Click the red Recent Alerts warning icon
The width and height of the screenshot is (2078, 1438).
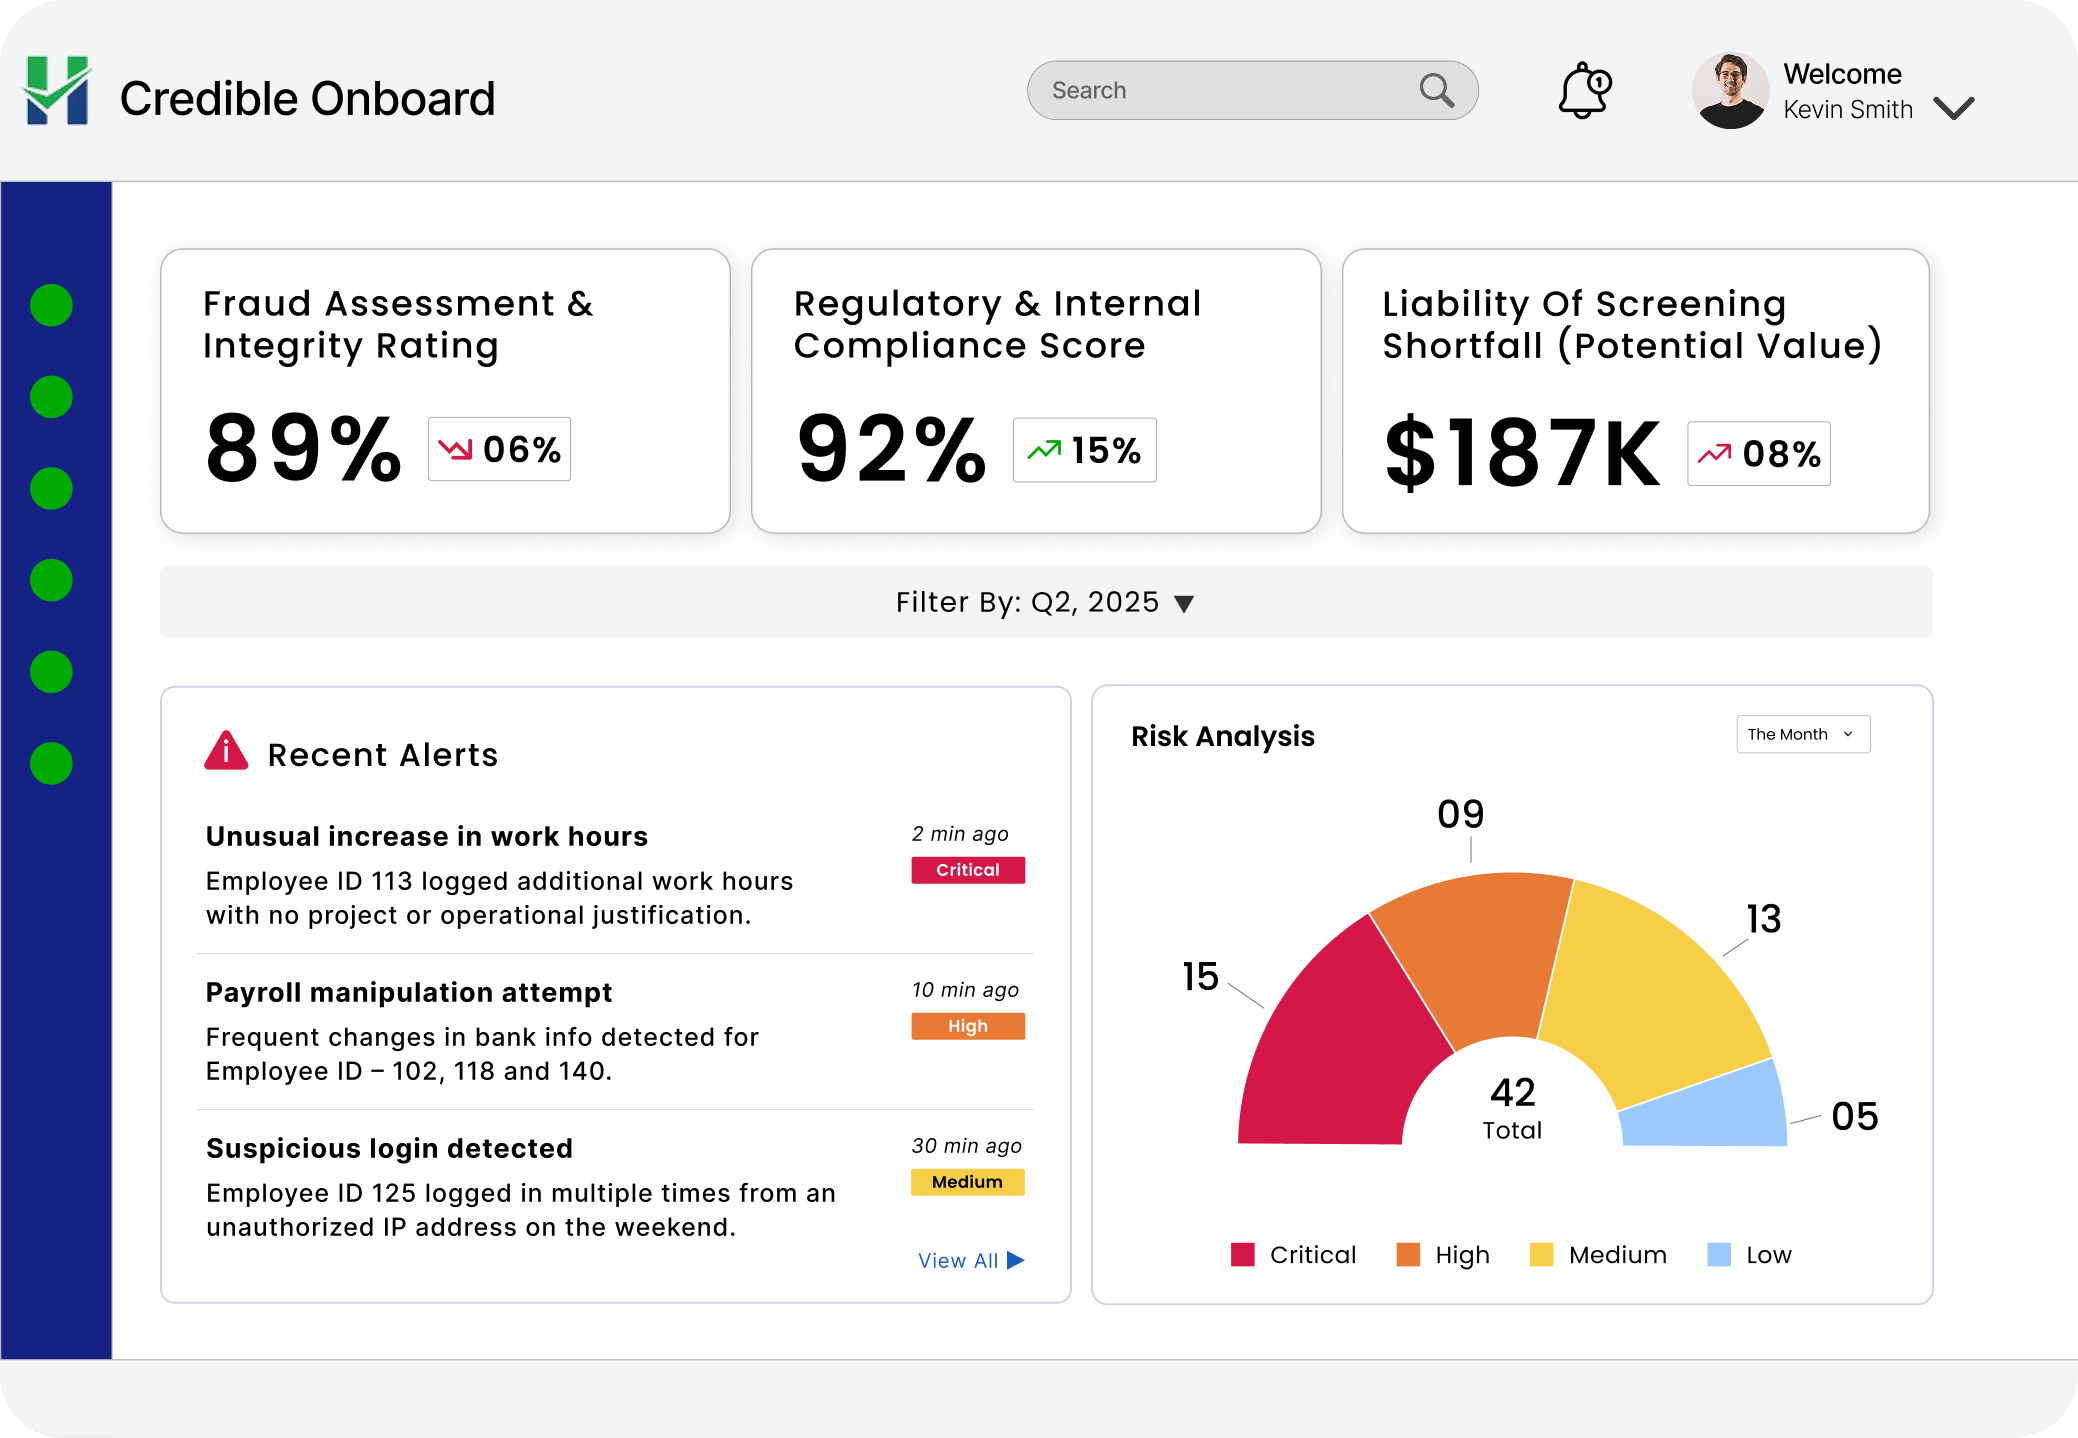point(226,751)
